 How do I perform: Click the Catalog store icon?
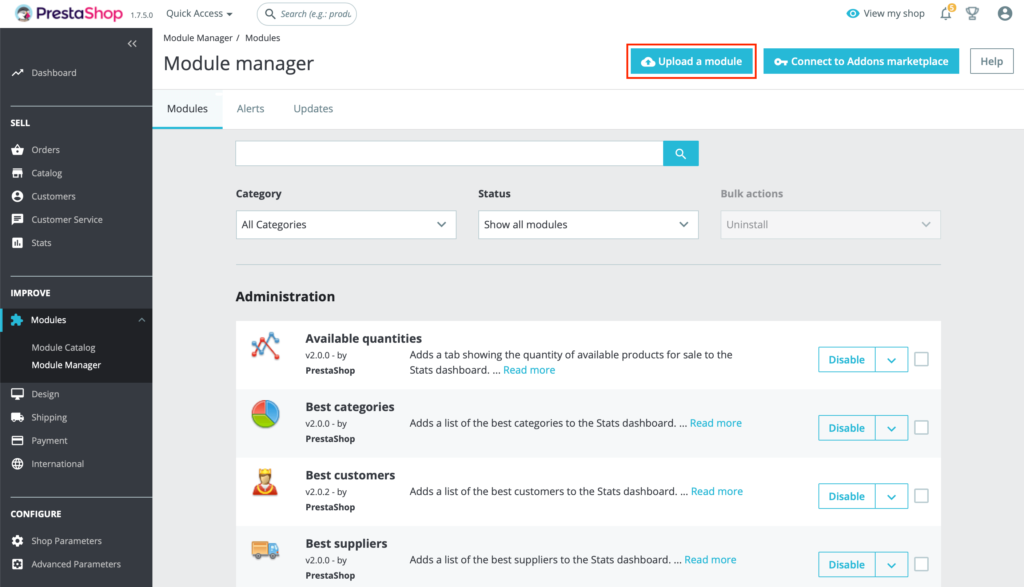pyautogui.click(x=18, y=173)
